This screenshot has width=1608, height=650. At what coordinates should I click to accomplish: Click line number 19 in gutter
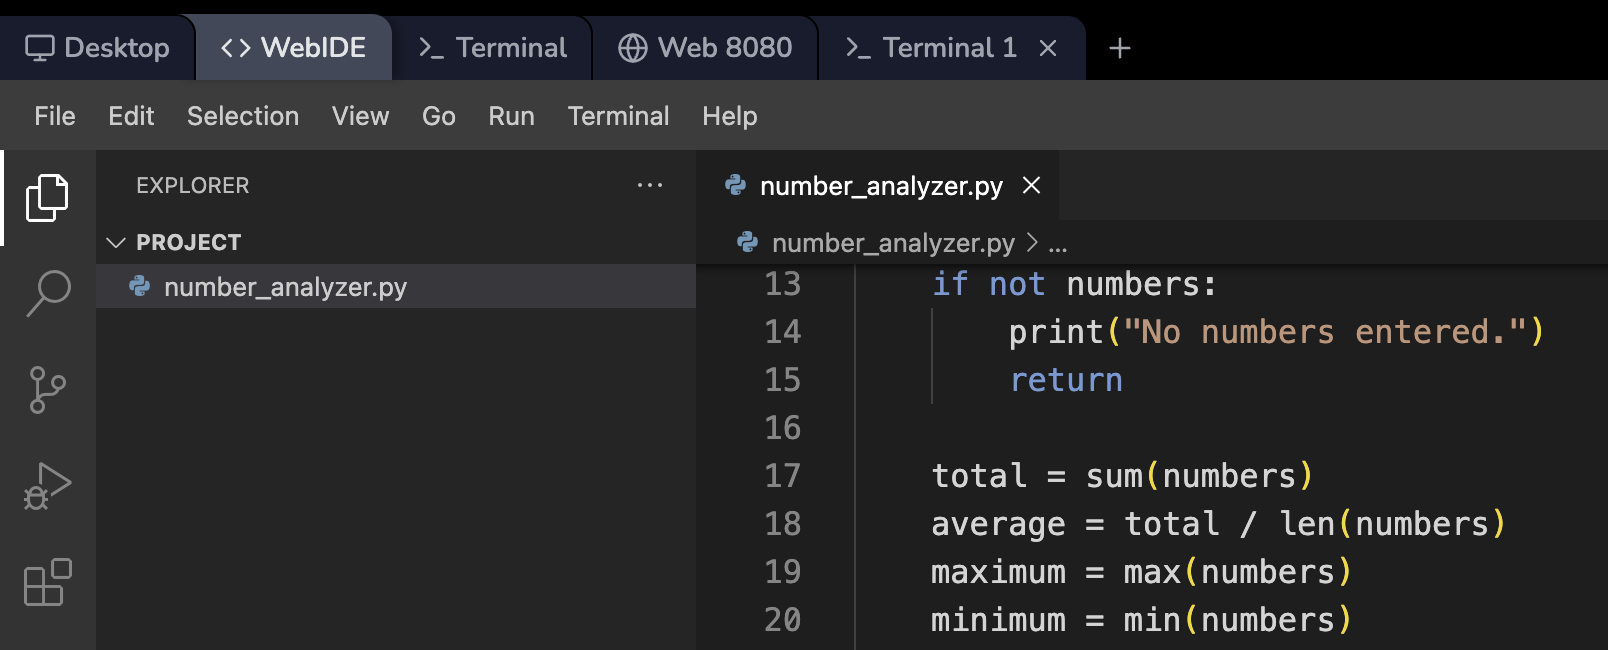783,572
